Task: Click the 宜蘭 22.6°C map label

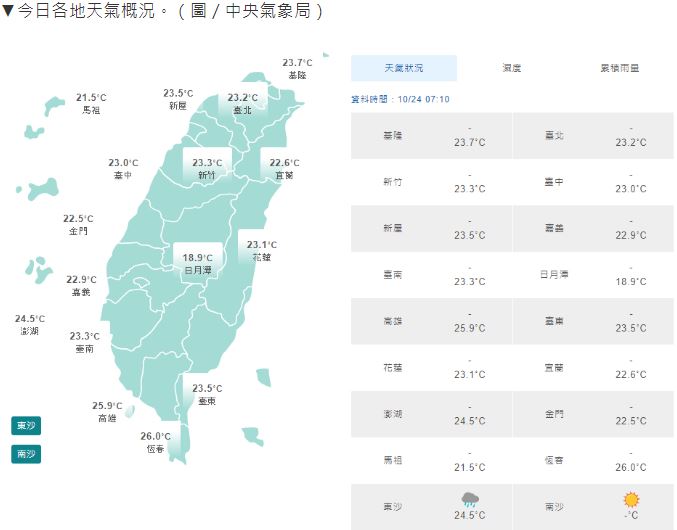Action: (284, 168)
